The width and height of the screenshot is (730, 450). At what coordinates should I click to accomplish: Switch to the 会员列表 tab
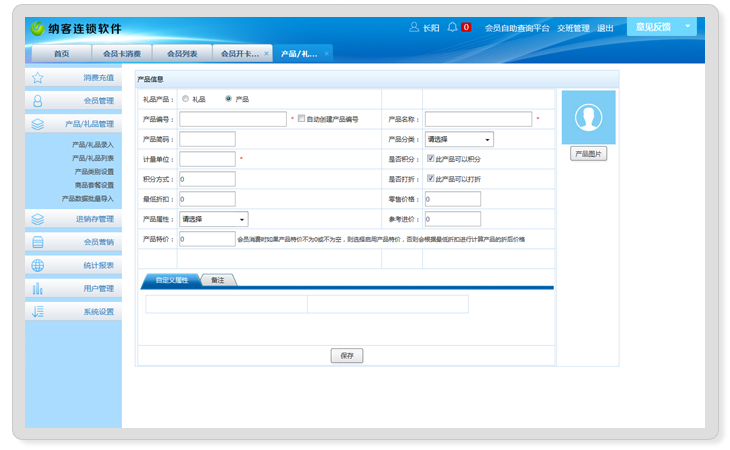point(182,53)
